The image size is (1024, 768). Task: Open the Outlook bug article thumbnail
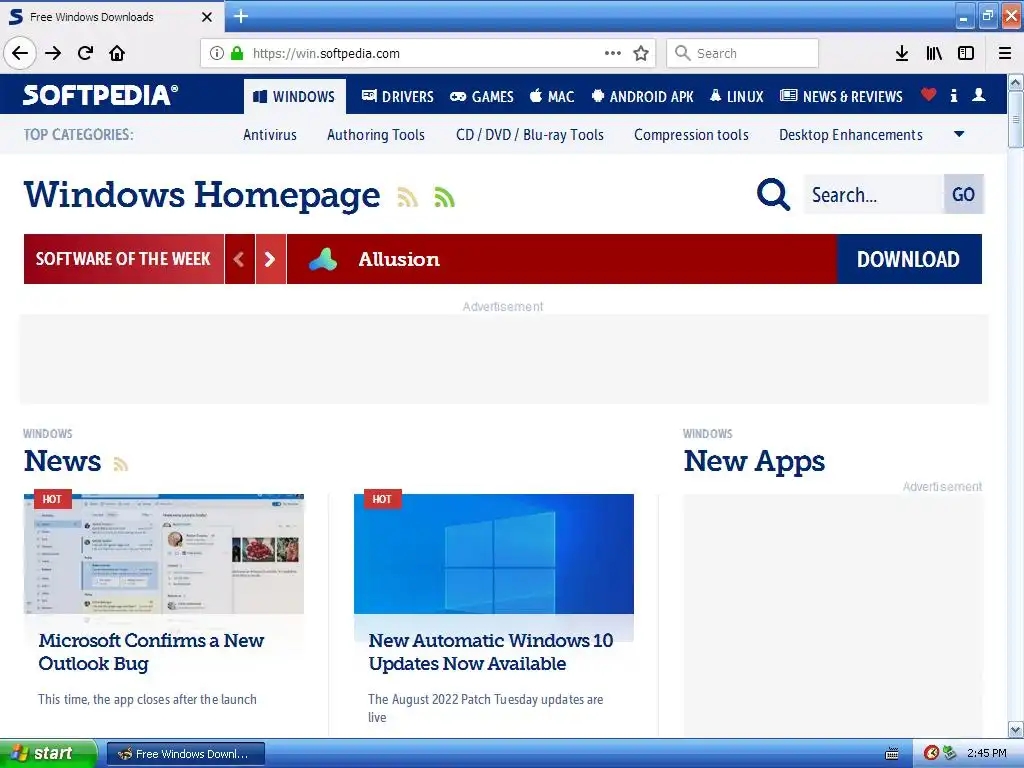[164, 554]
